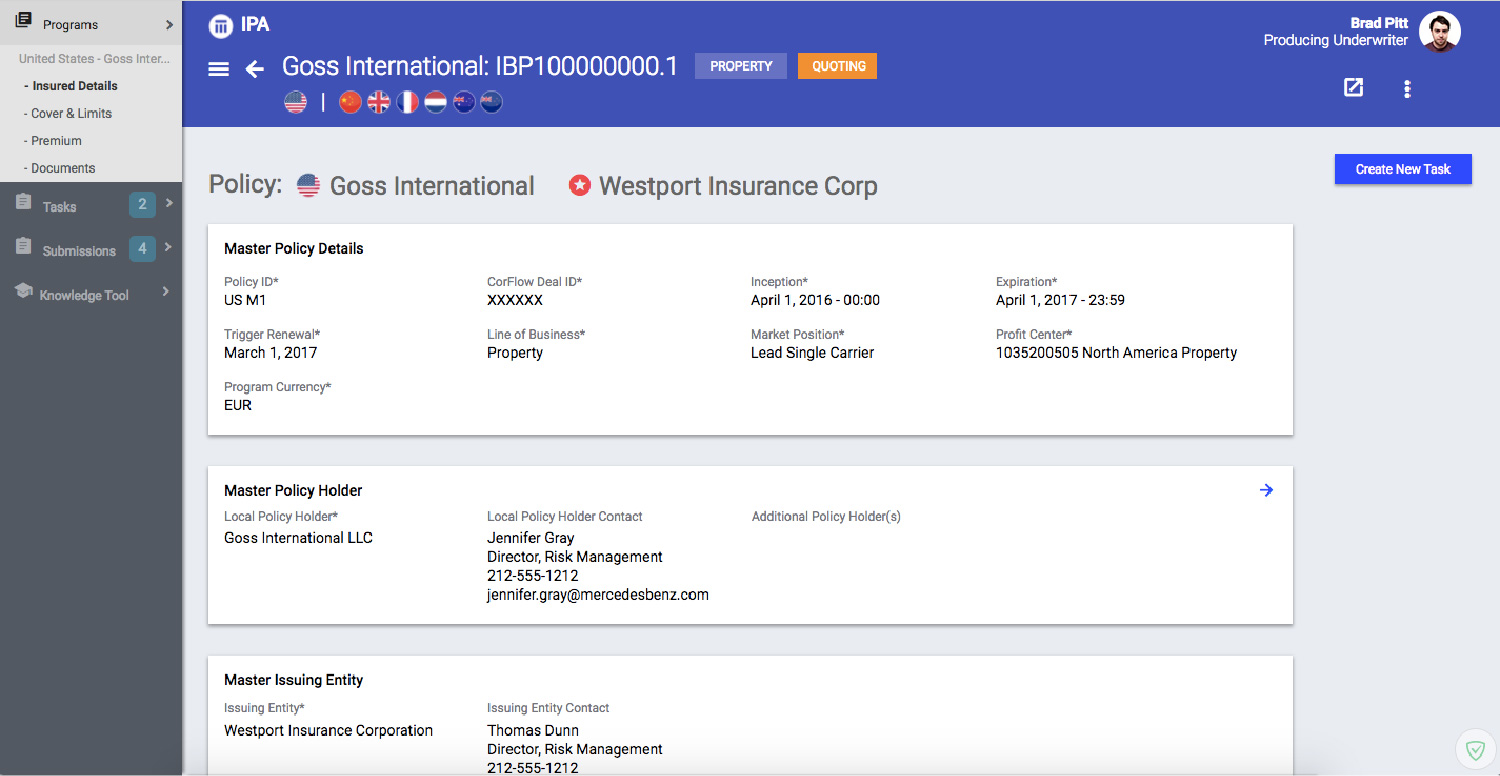Screen dimensions: 1500x776
Task: Expand the Knowledge Tool chevron
Action: point(166,292)
